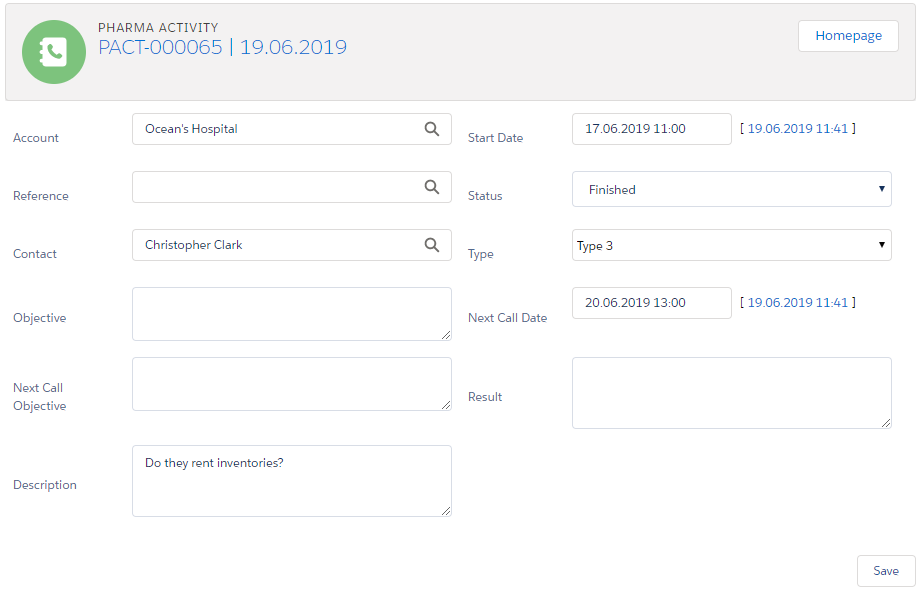Grab the Result text area resize handle

click(x=886, y=423)
